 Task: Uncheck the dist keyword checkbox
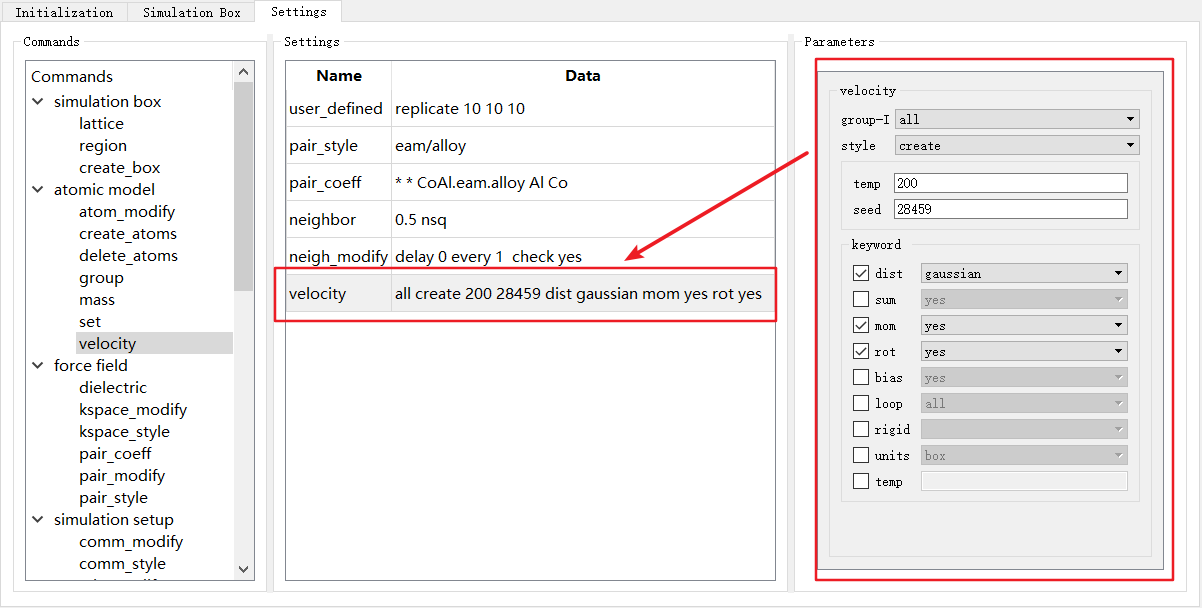tap(861, 273)
